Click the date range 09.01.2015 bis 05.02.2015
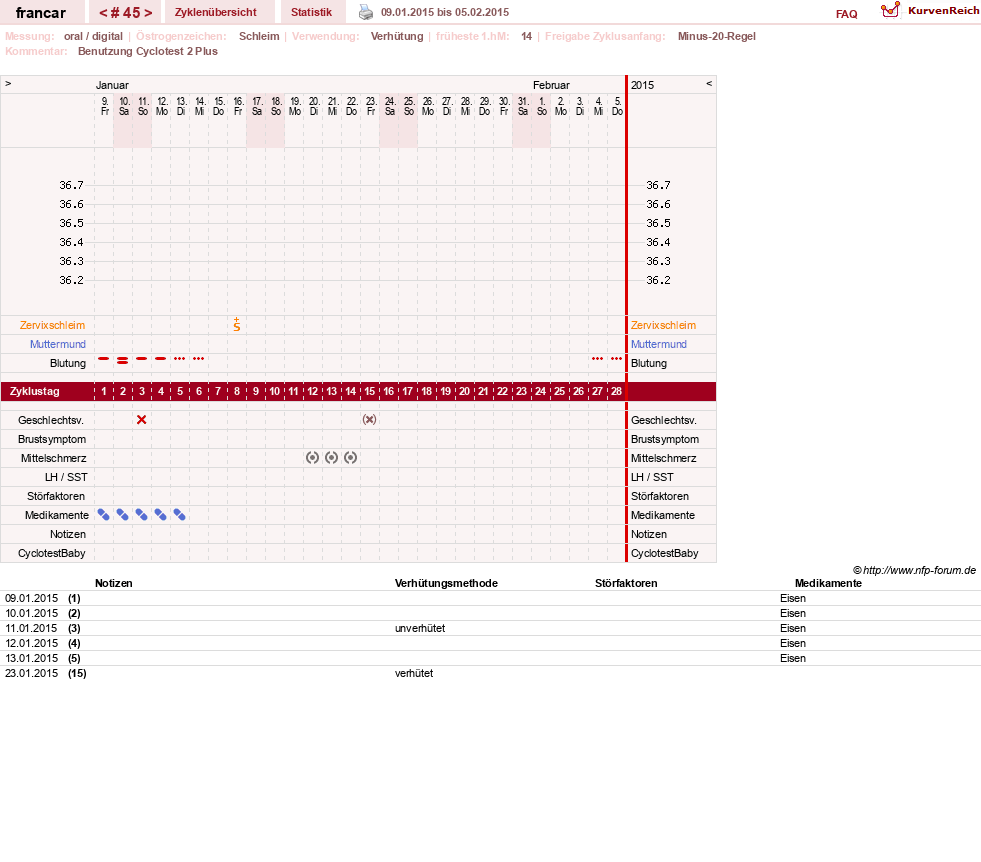Image resolution: width=981 pixels, height=862 pixels. (x=445, y=12)
